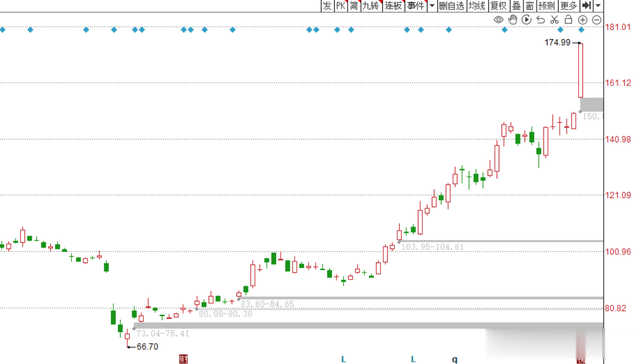Image resolution: width=640 pixels, height=364 pixels.
Task: Click the 73.04-75.41 gap label
Action: click(x=162, y=333)
